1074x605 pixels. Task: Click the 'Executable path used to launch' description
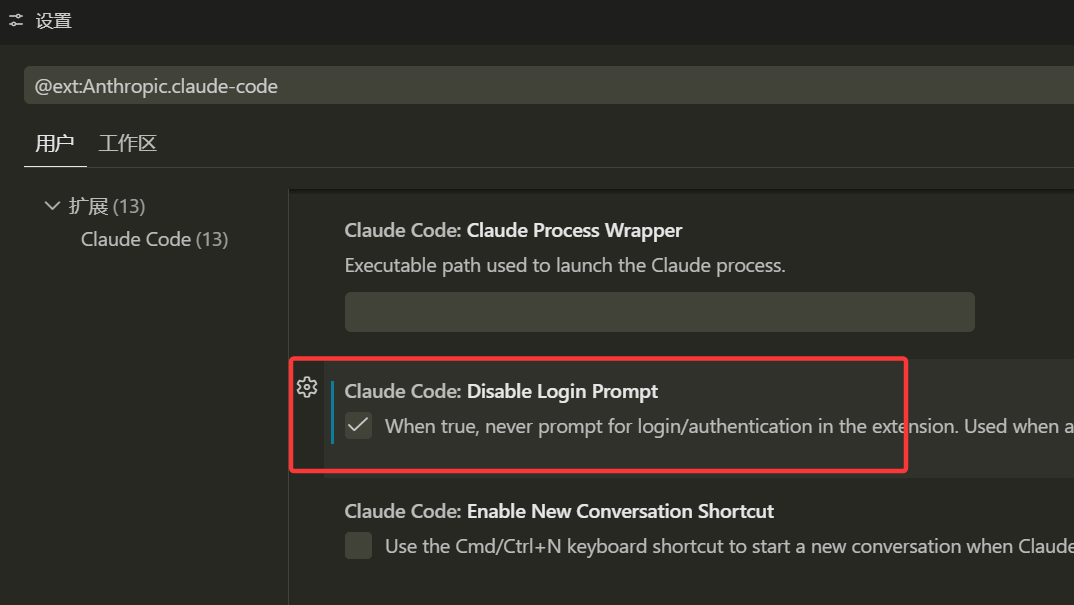pyautogui.click(x=564, y=265)
